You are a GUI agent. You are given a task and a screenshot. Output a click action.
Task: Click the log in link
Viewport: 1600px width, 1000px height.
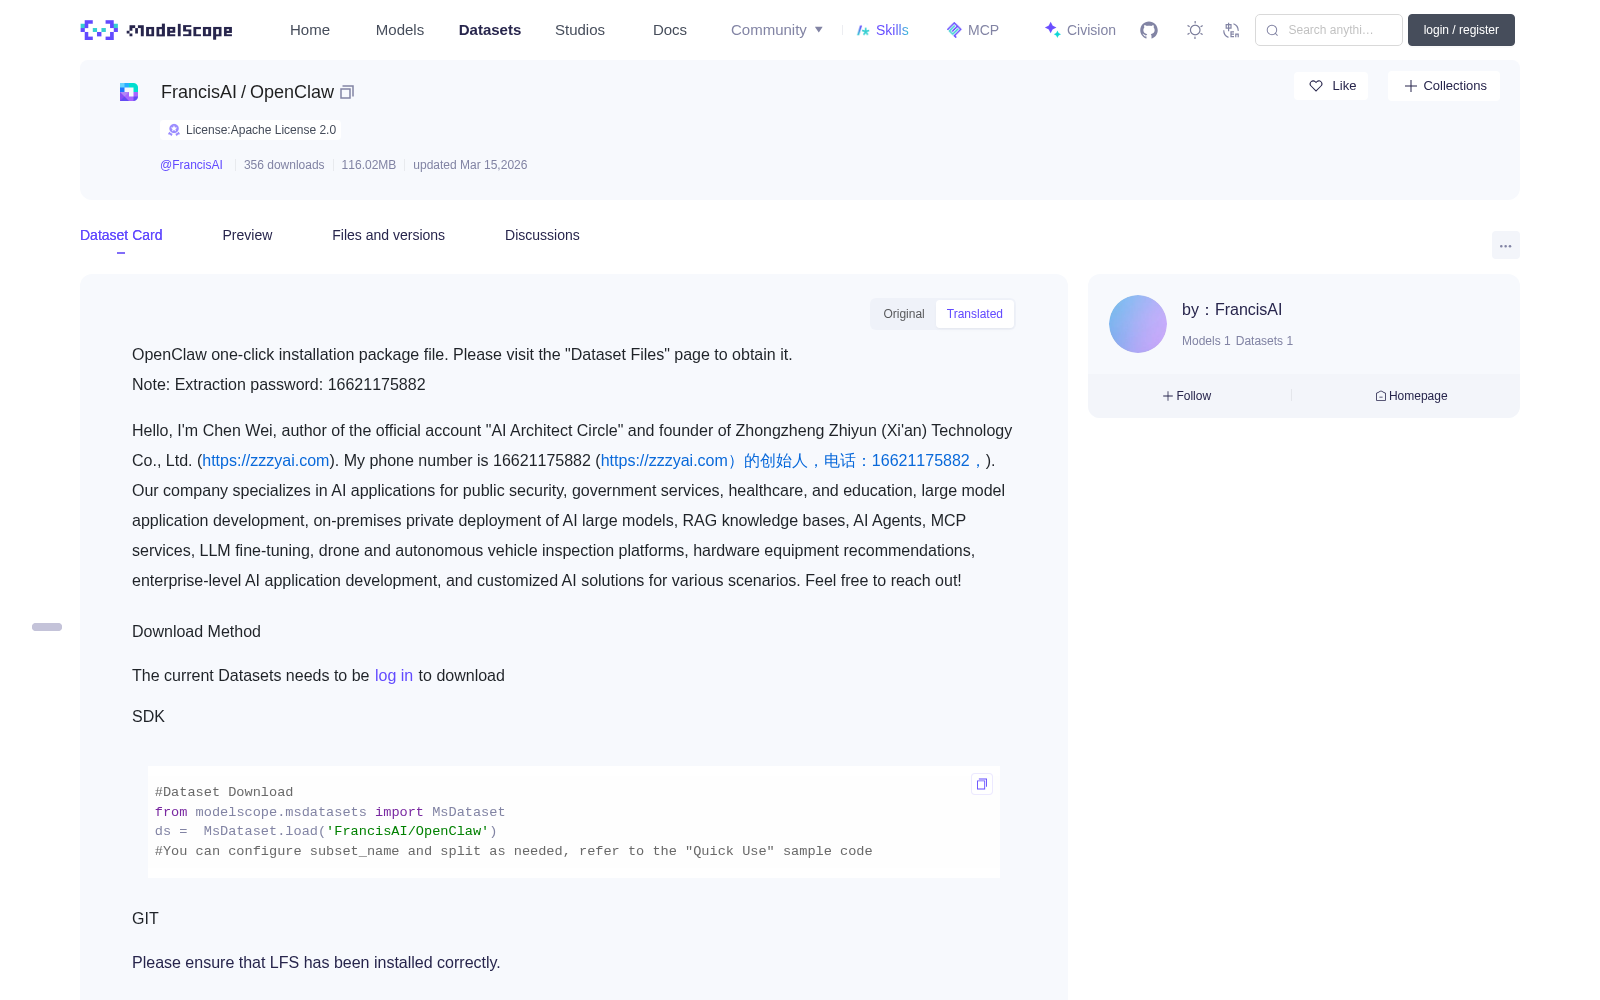[x=394, y=676]
